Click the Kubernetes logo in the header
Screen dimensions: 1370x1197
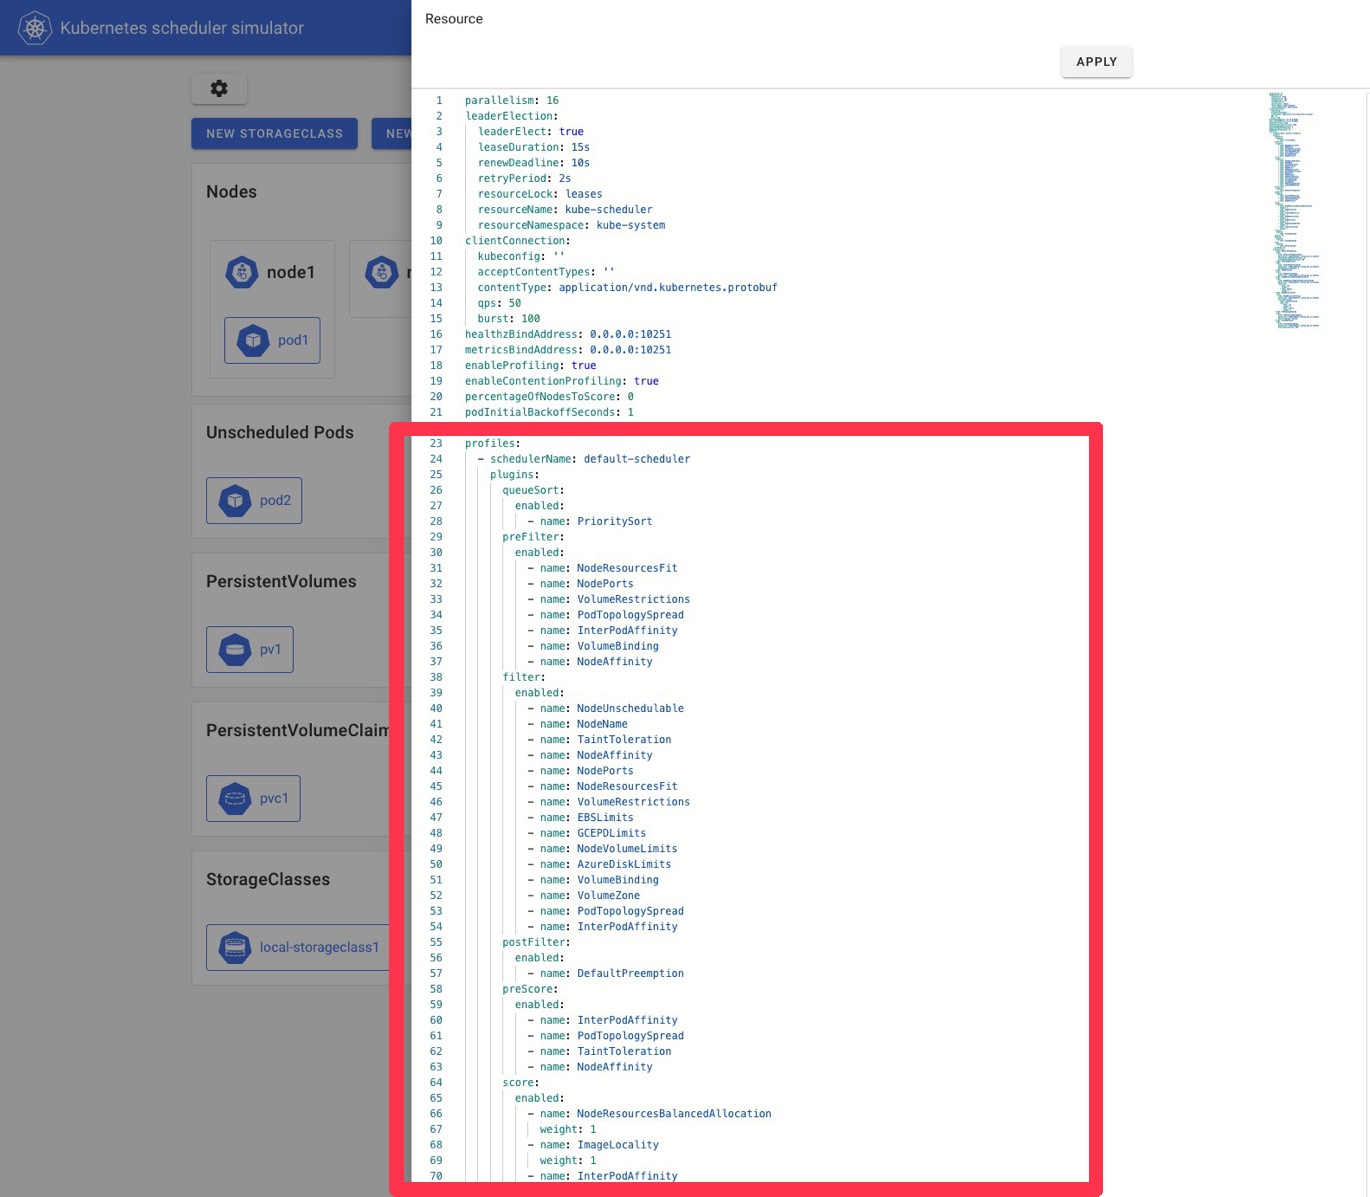click(x=35, y=28)
